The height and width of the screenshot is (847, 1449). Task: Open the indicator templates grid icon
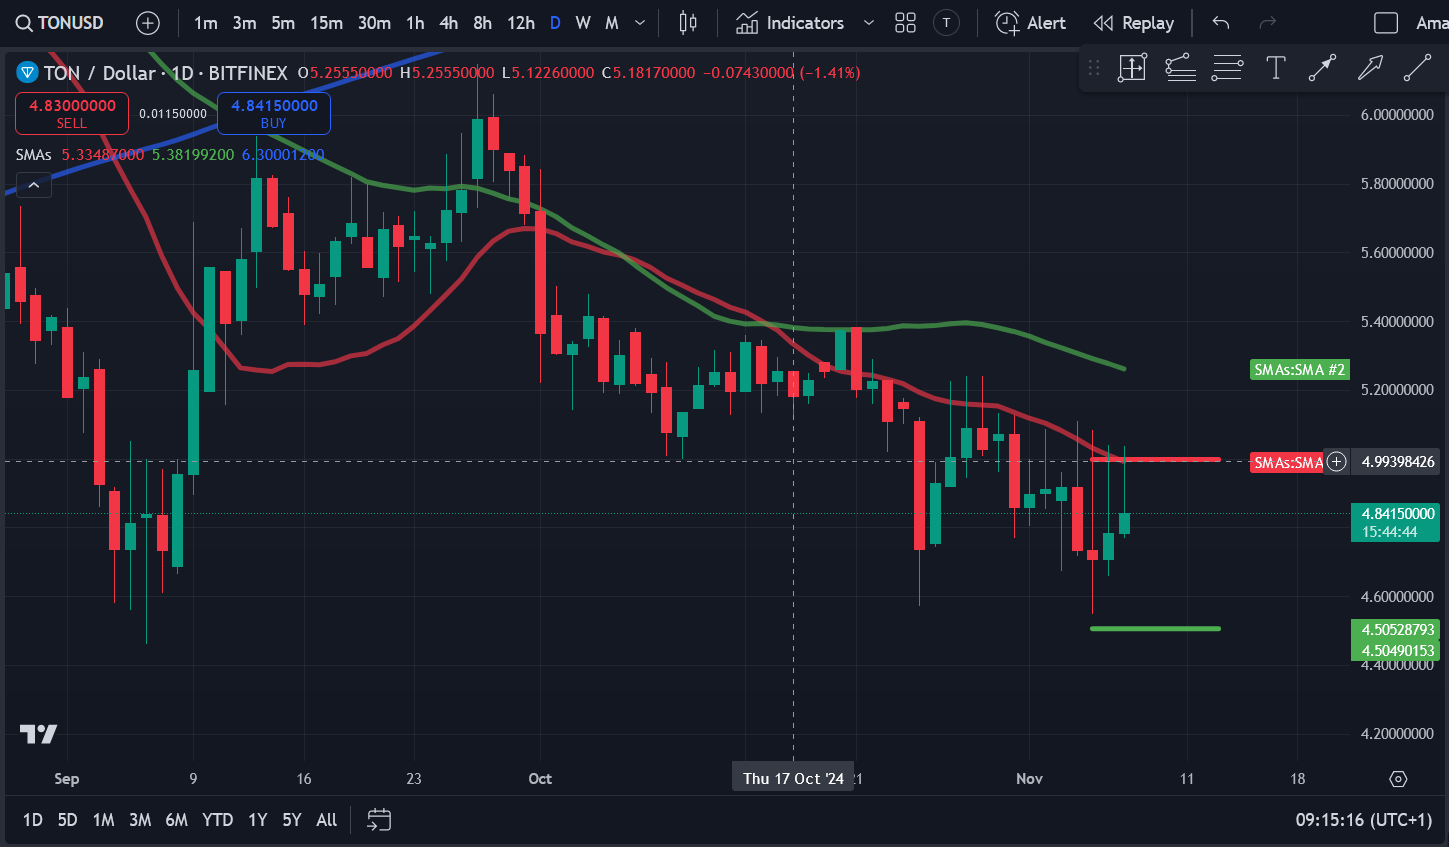coord(905,23)
